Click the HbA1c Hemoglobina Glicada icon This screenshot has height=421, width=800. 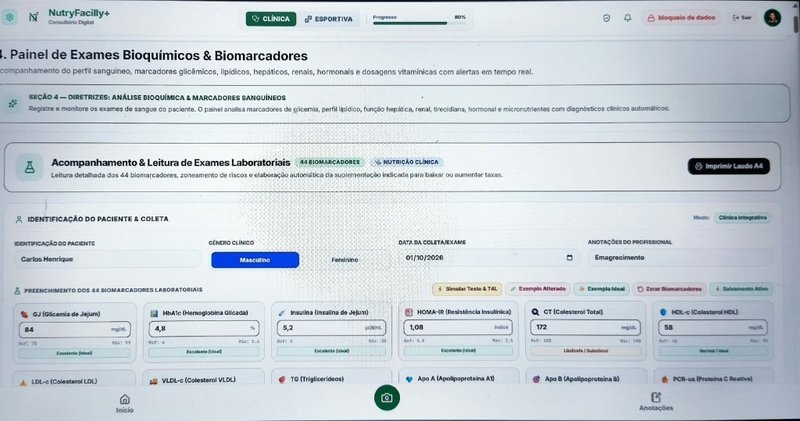pyautogui.click(x=154, y=313)
